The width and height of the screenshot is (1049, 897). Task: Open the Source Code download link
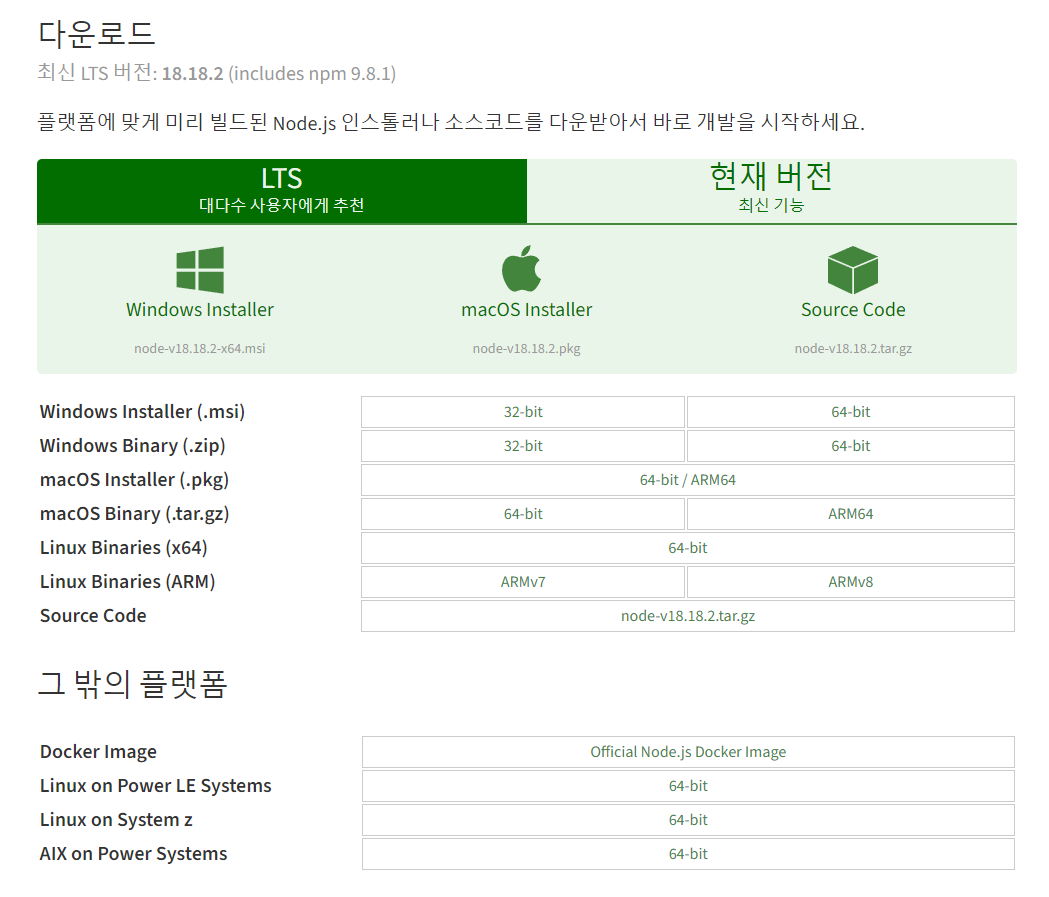point(853,310)
